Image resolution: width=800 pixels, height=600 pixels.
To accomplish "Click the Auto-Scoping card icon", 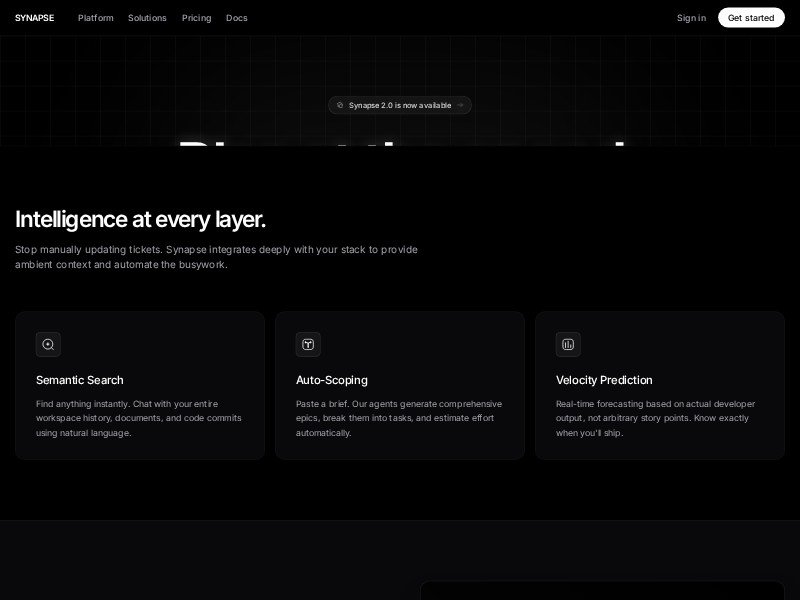I will click(308, 344).
